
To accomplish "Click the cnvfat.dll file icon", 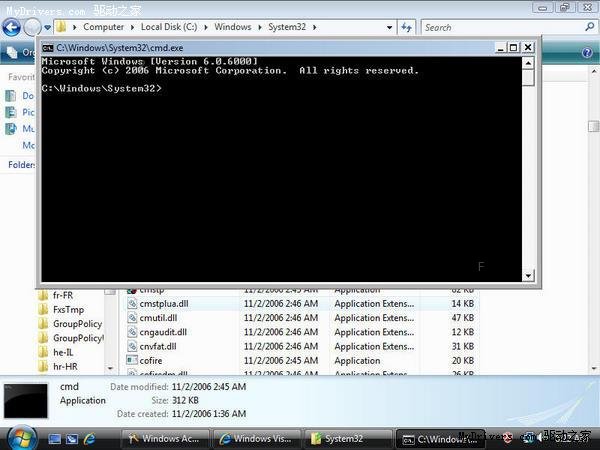I will pos(132,346).
